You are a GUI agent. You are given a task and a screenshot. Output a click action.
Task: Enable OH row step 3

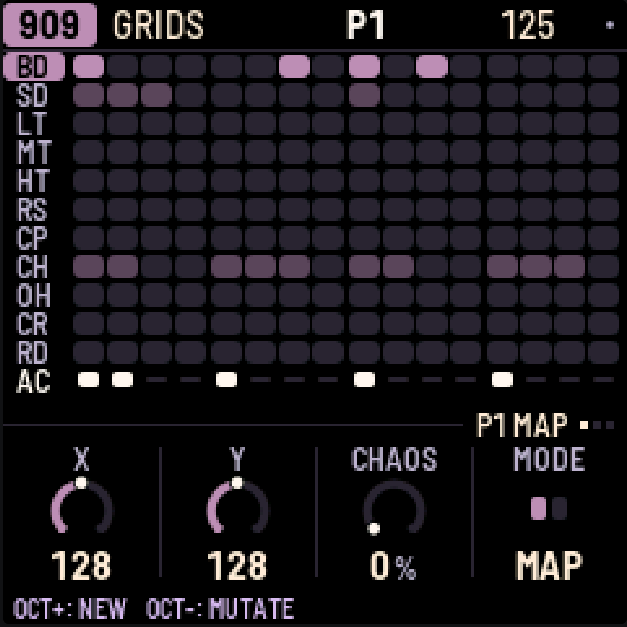click(156, 295)
